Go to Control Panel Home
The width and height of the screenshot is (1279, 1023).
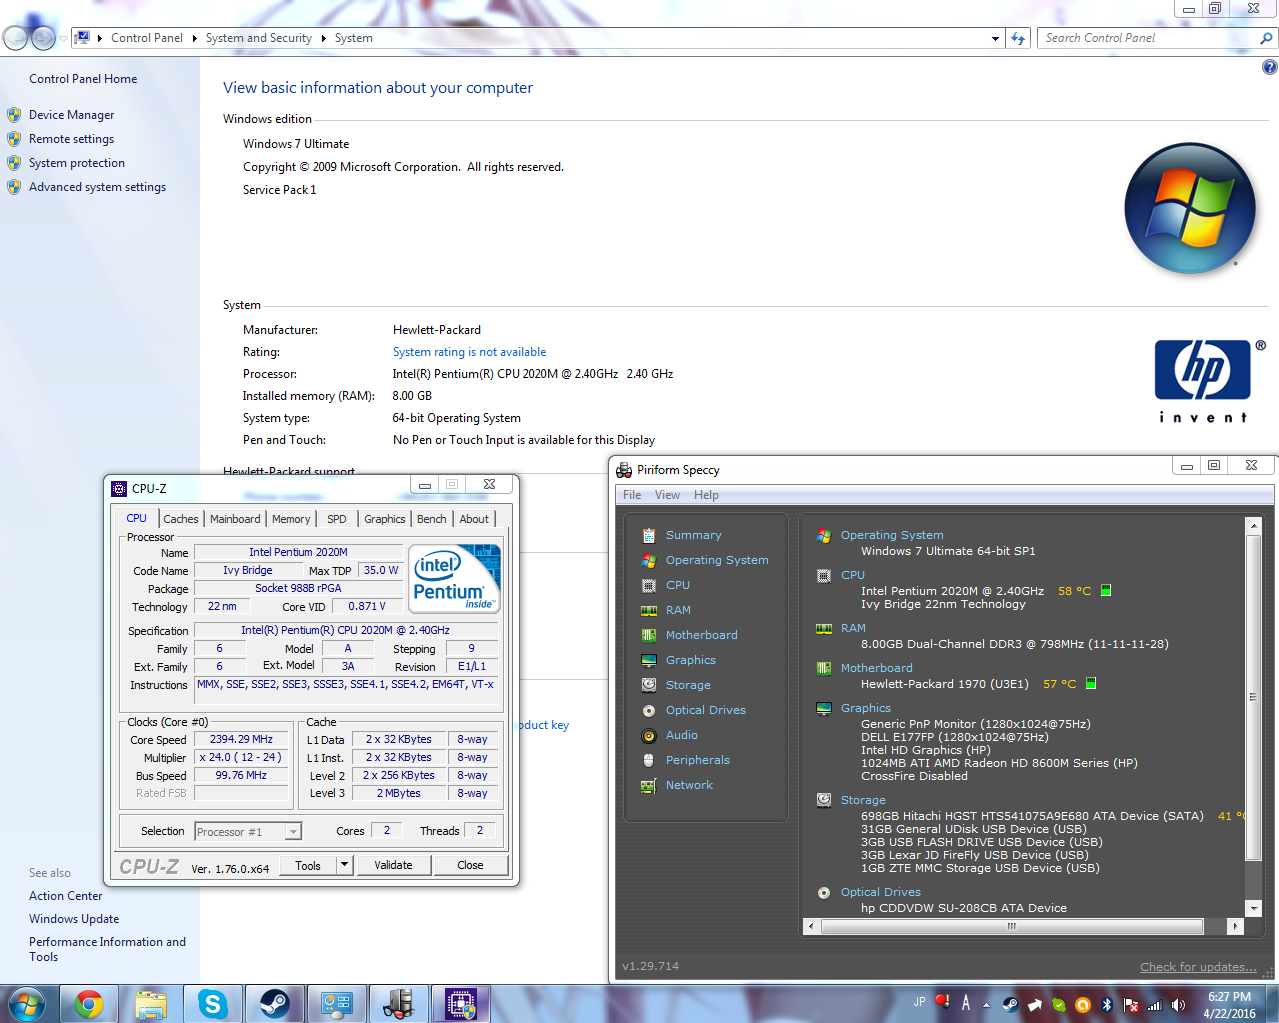tap(83, 79)
